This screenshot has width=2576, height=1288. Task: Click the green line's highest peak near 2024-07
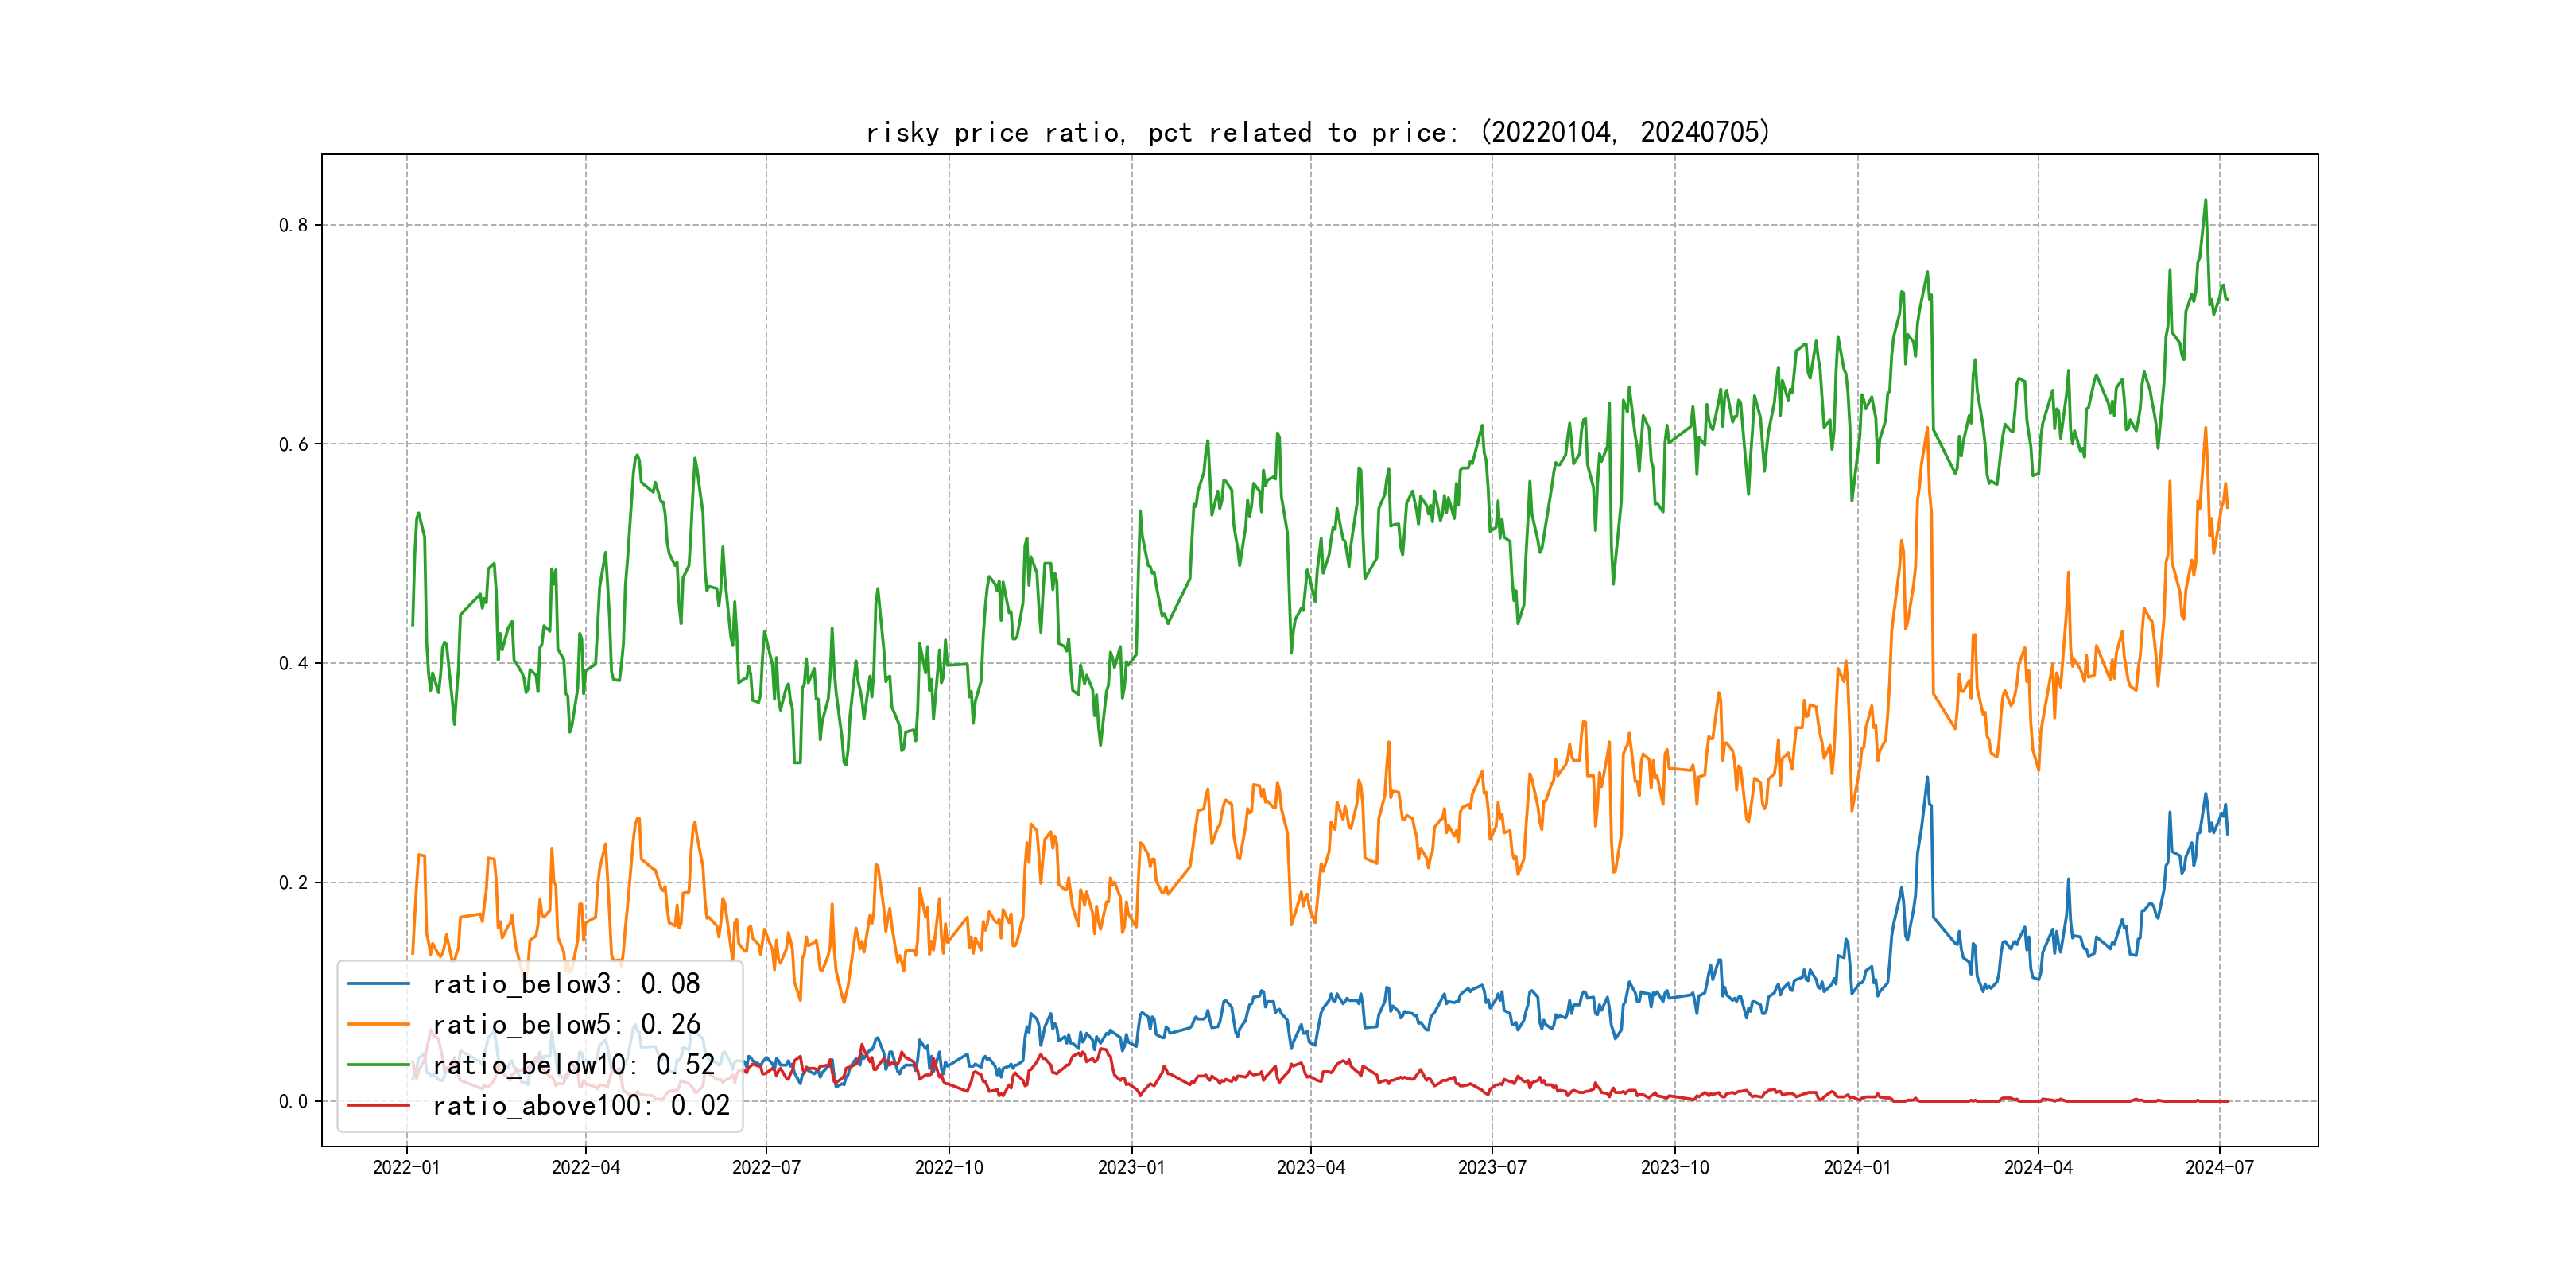tap(2205, 201)
